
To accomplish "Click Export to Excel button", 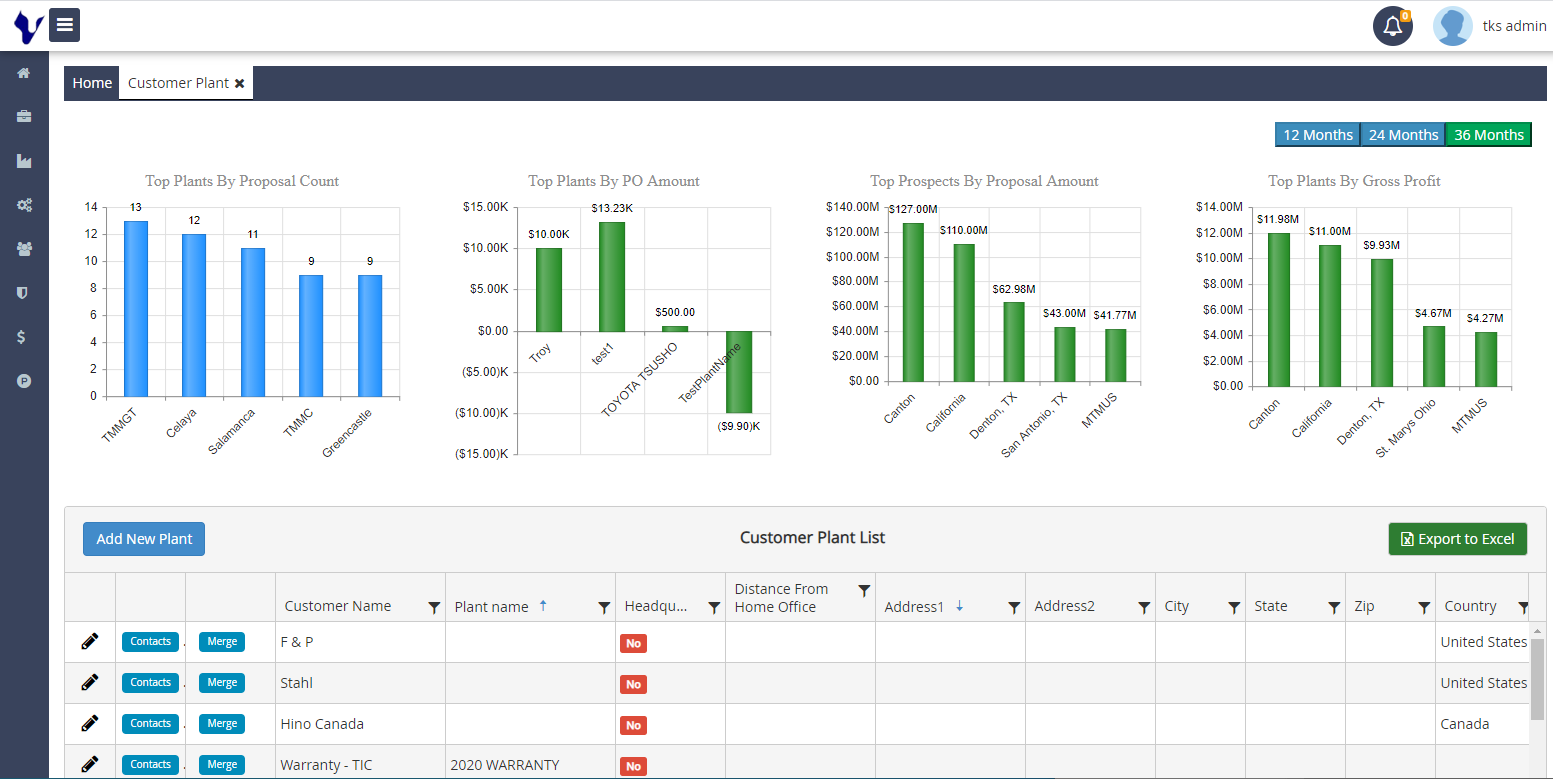I will [x=1458, y=539].
